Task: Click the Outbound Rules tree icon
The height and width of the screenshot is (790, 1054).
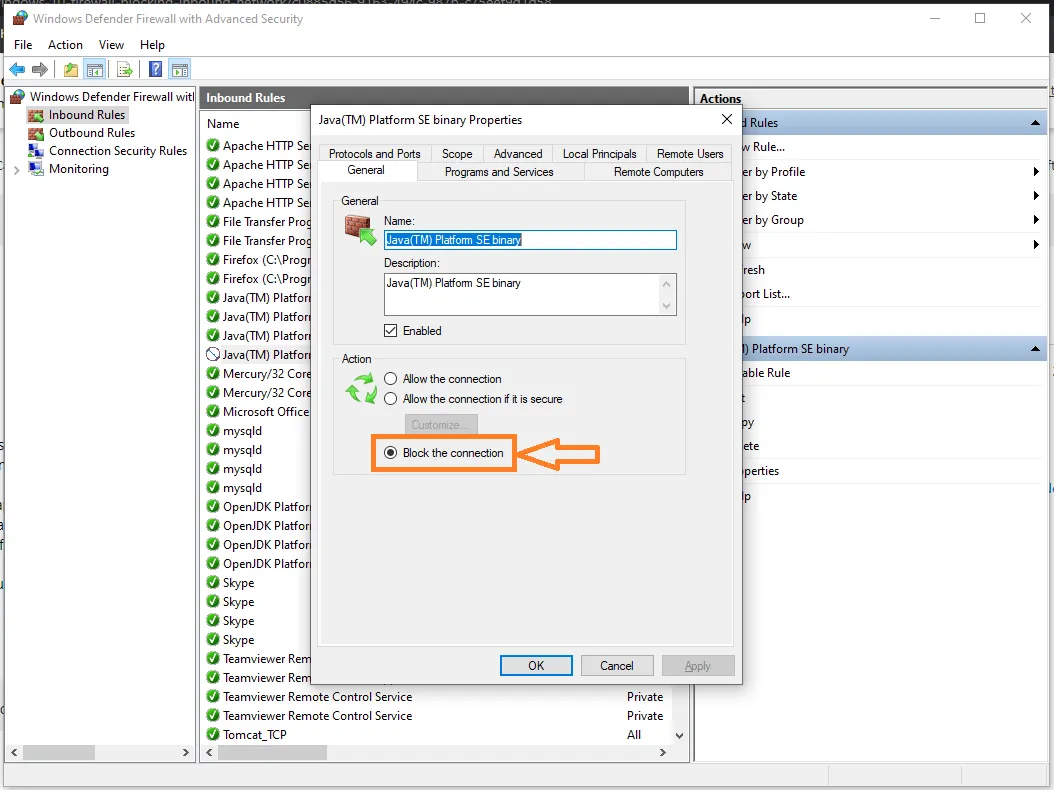Action: (36, 133)
